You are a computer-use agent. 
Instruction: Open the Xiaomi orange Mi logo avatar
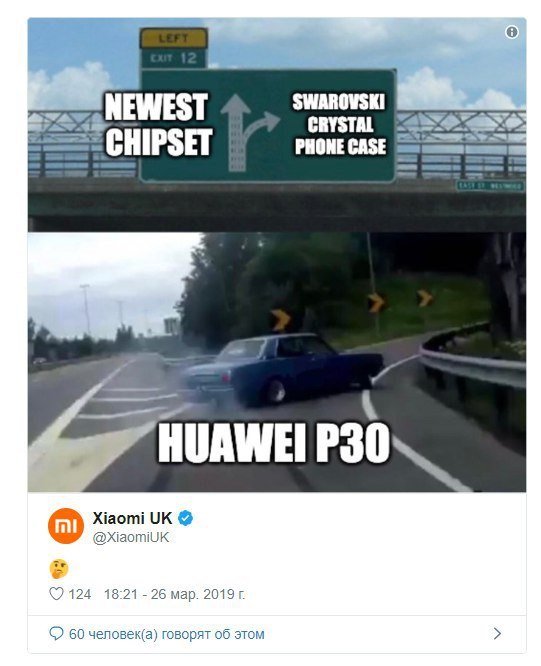point(66,526)
